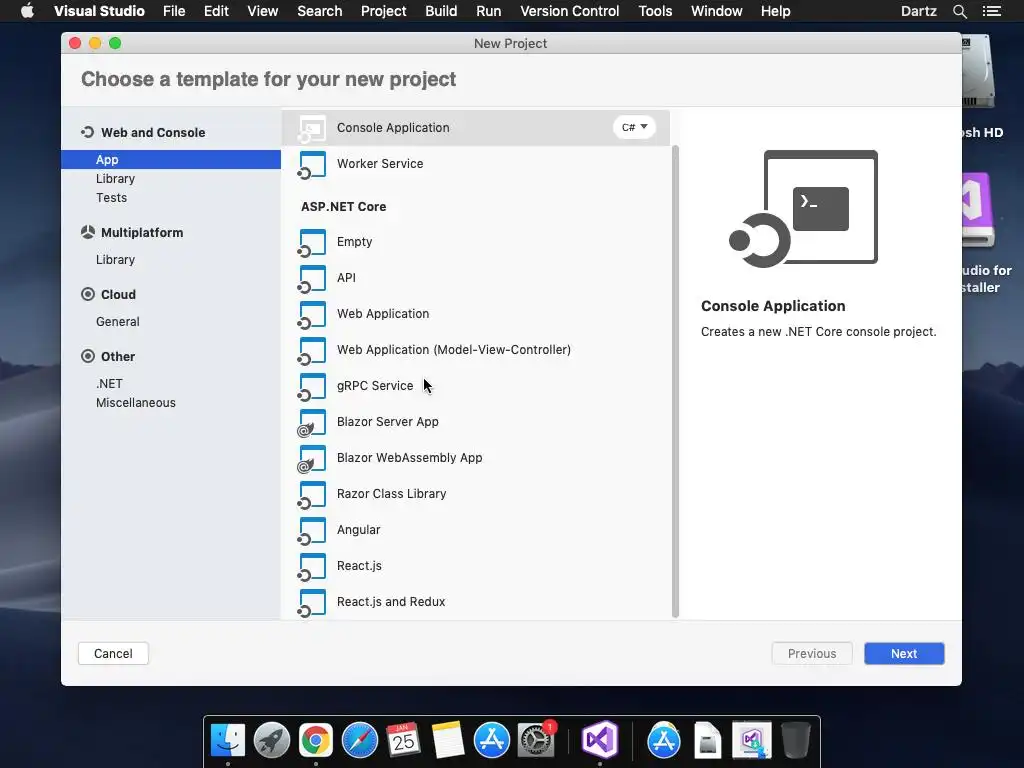The image size is (1024, 768).
Task: Open the Apple menu
Action: [x=27, y=10]
